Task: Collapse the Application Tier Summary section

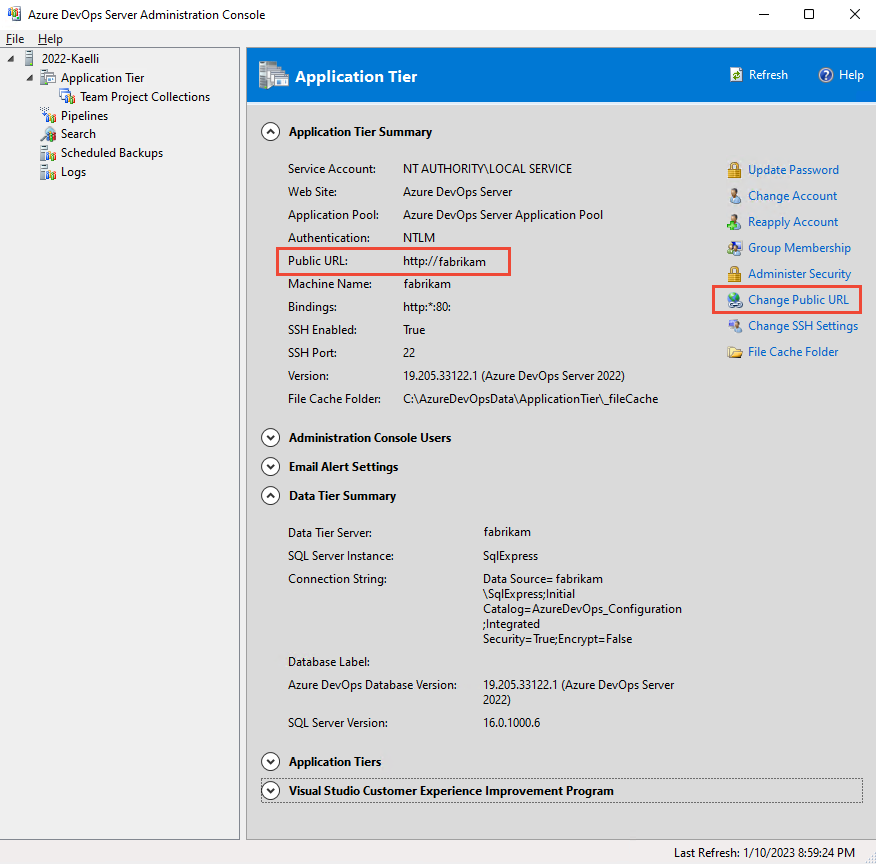Action: 270,131
